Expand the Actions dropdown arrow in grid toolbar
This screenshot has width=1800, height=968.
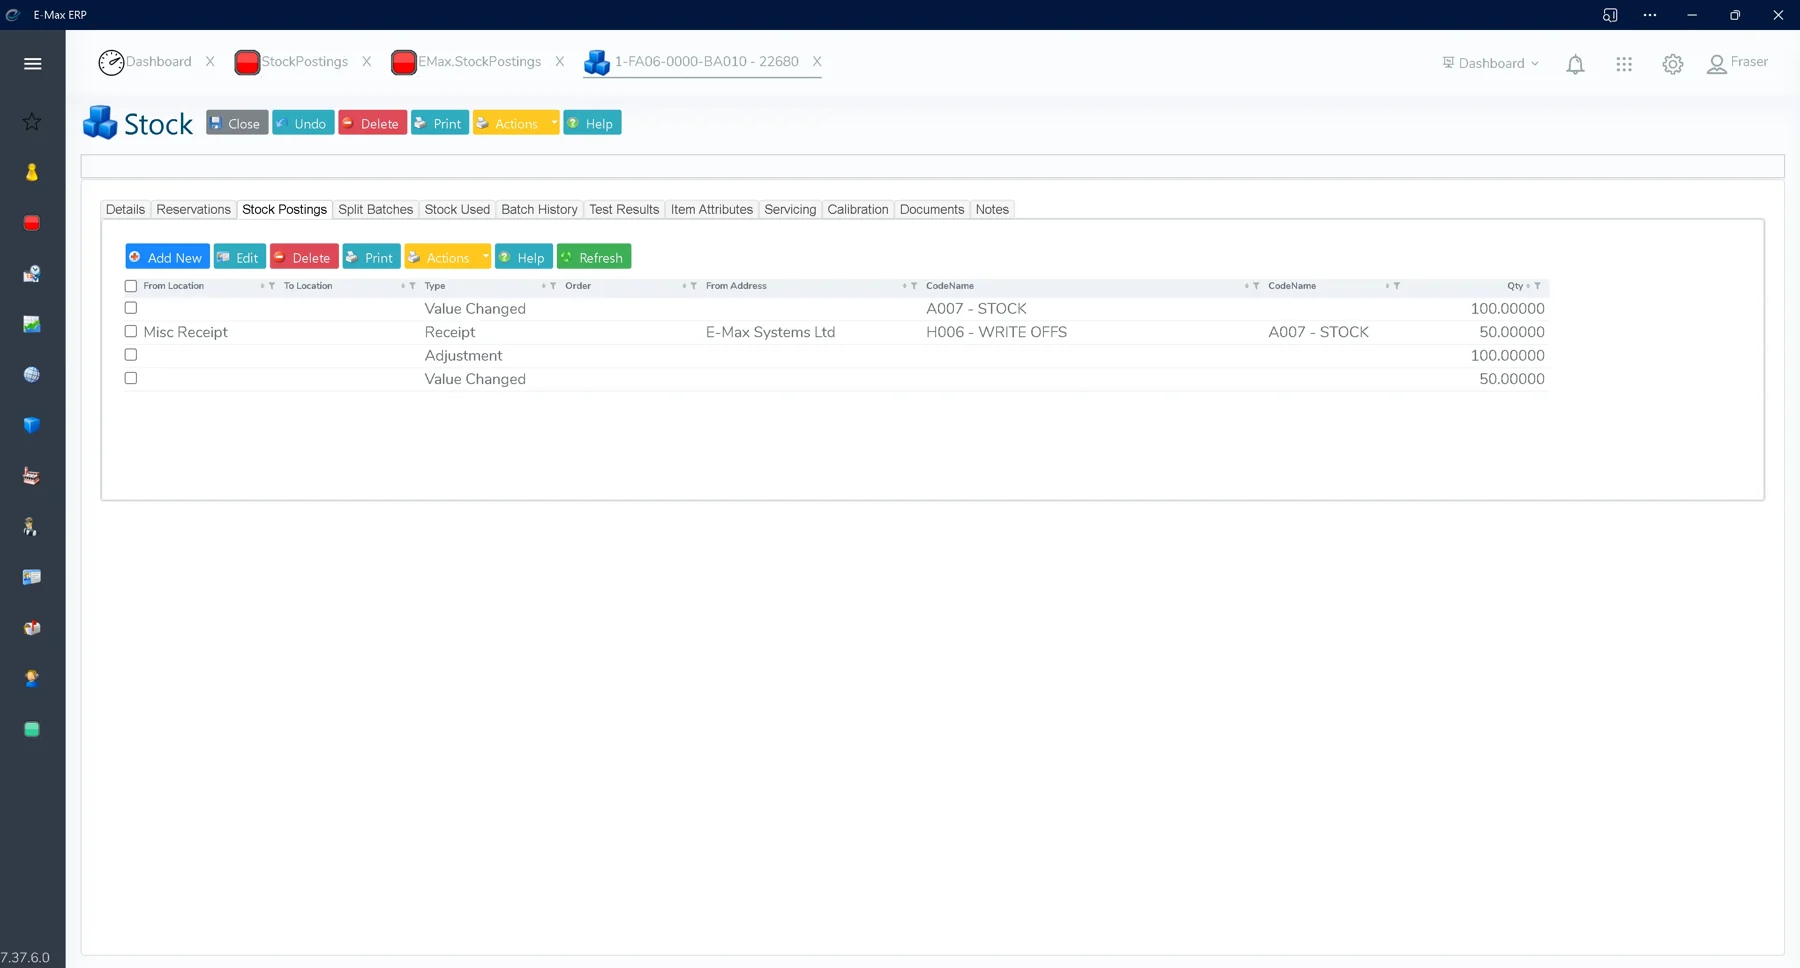tap(485, 257)
